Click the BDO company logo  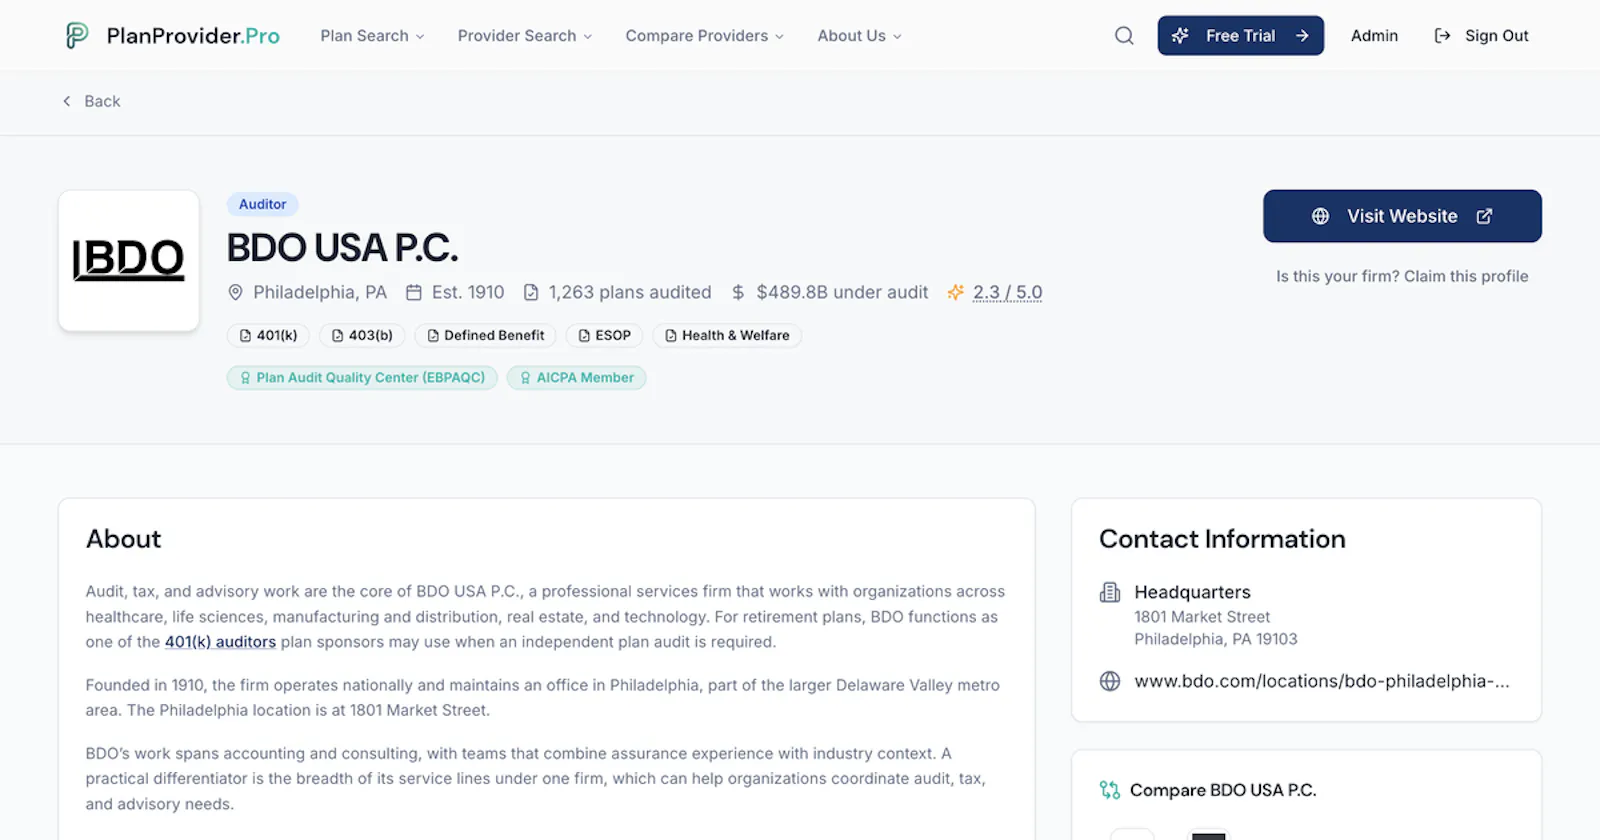pos(129,260)
